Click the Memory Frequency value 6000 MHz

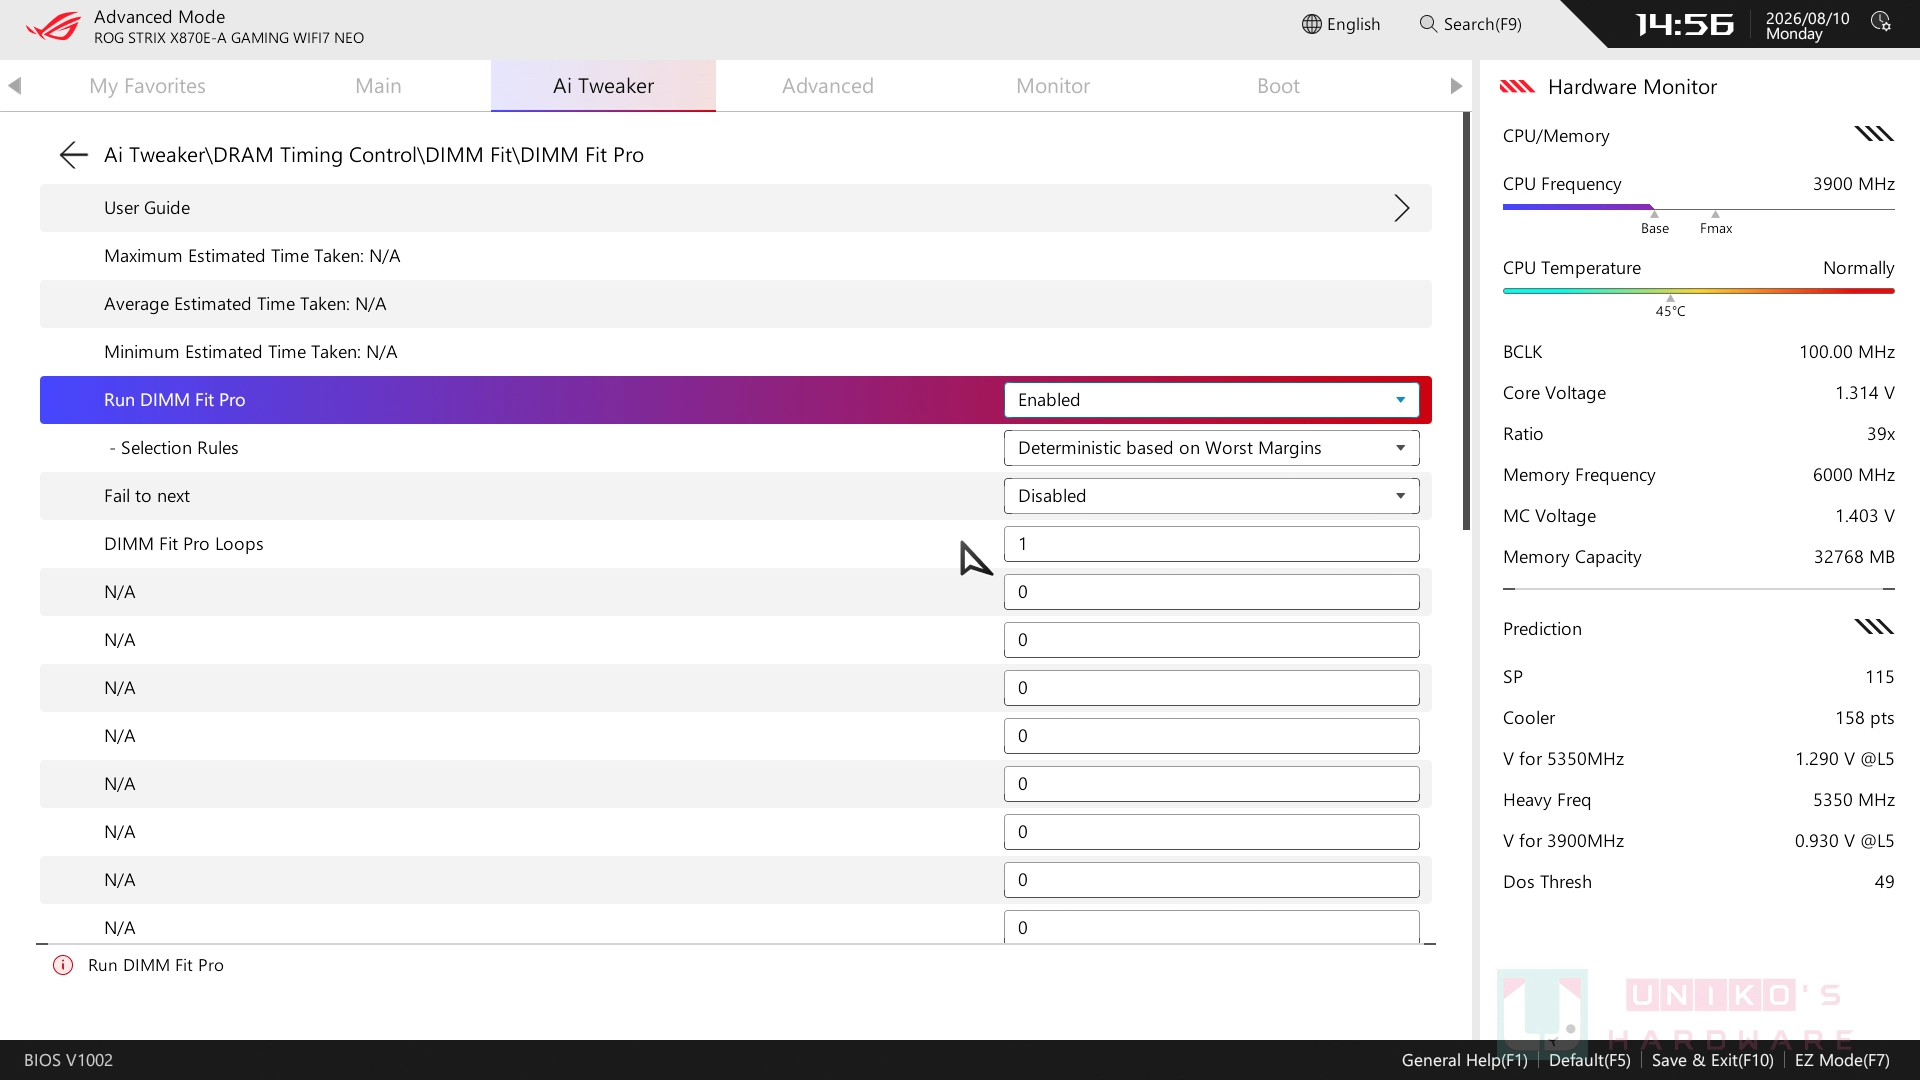(1853, 475)
